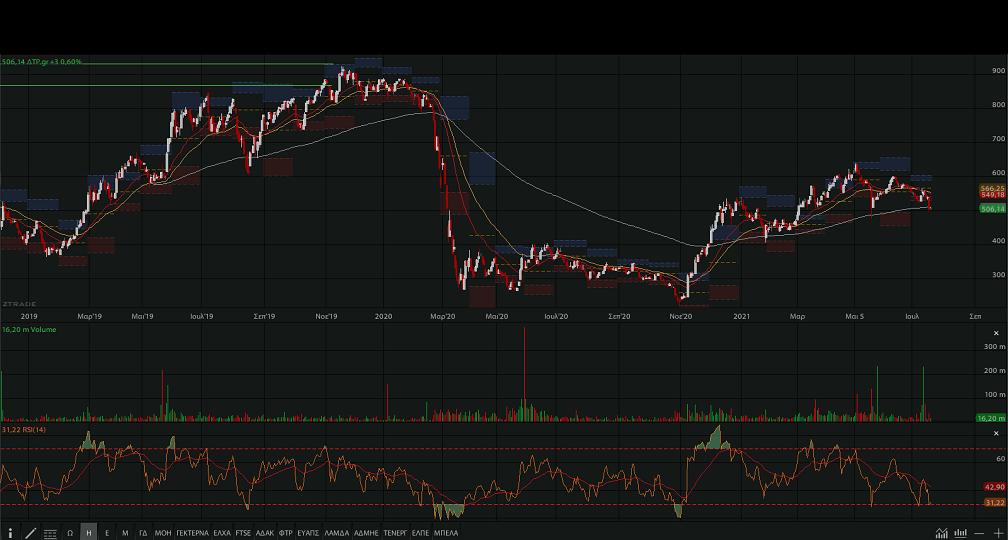This screenshot has height=540, width=1008.
Task: Open the indicators bar-chart icon
Action: (960, 533)
